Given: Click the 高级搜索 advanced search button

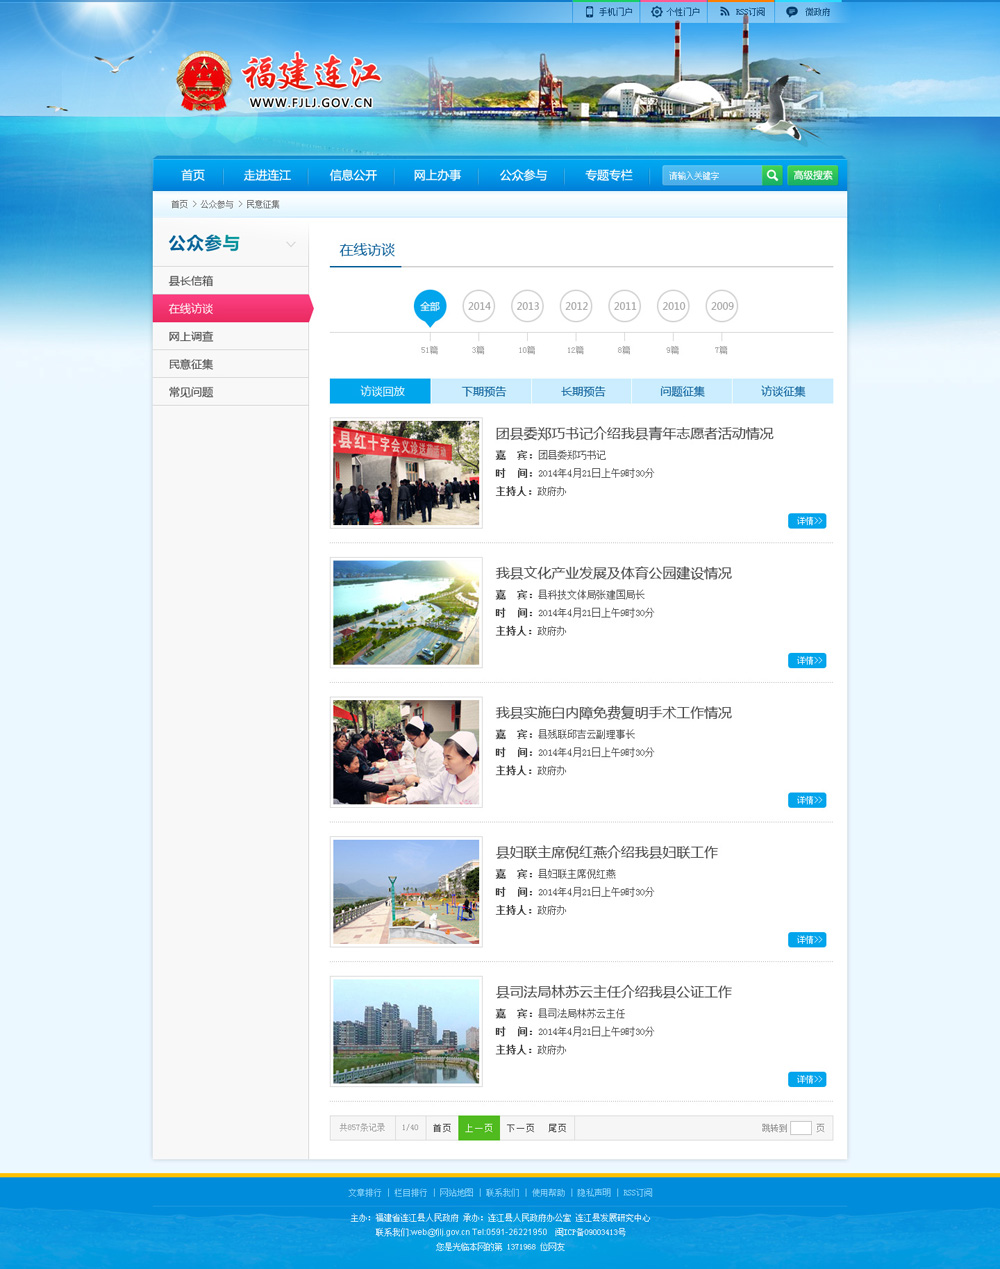Looking at the screenshot, I should click(x=812, y=175).
